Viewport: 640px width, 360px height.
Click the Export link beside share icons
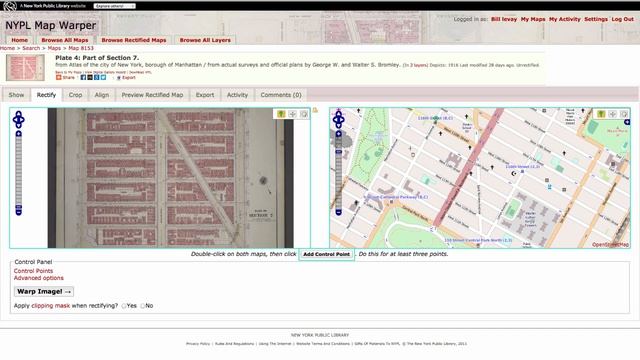tap(129, 78)
